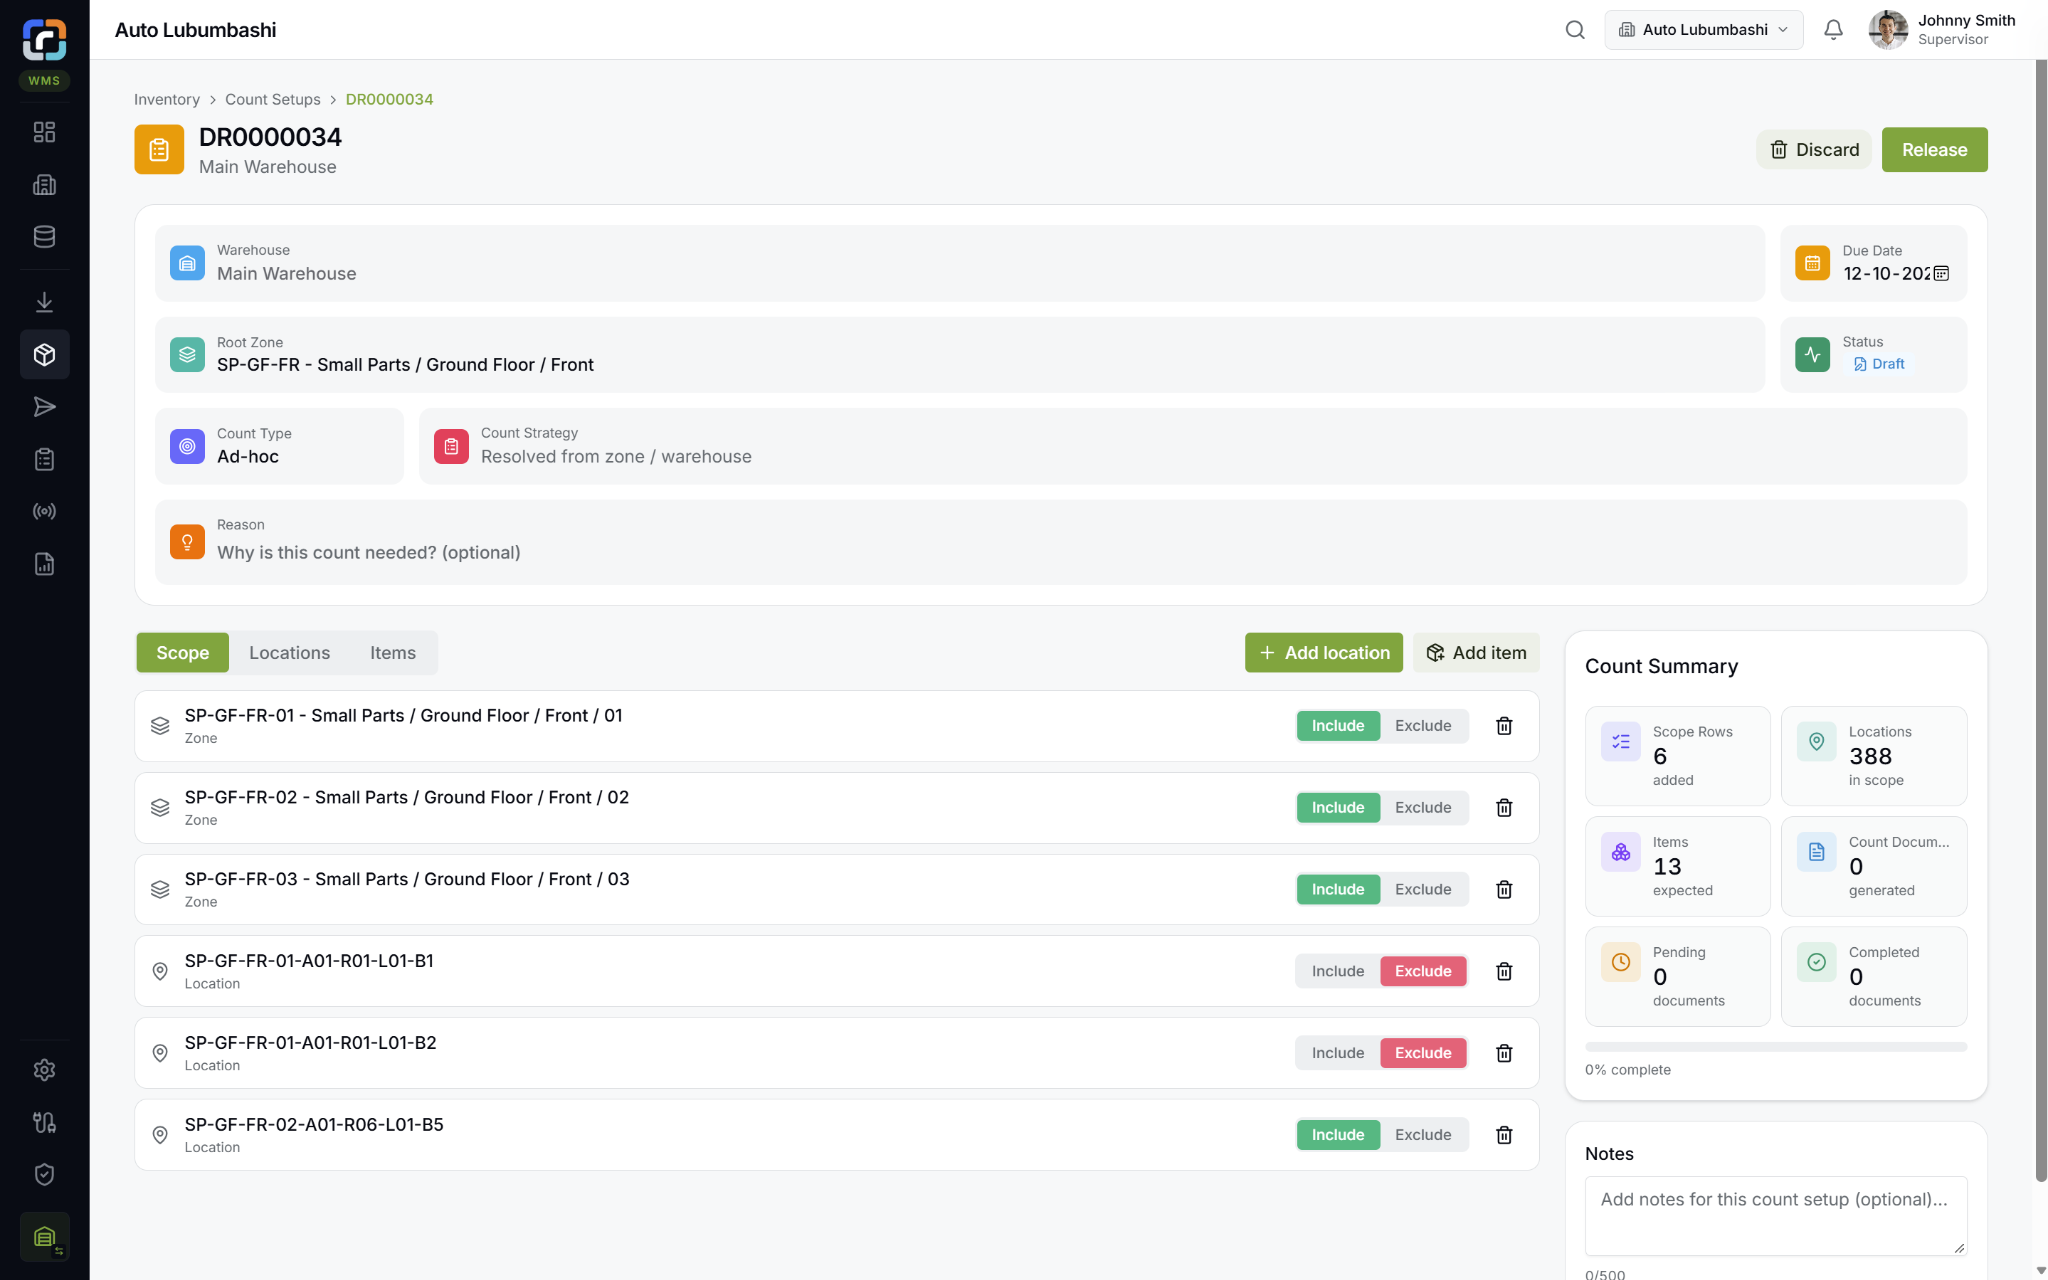Click the orange count setup document icon
This screenshot has height=1280, width=2048.
tap(159, 150)
